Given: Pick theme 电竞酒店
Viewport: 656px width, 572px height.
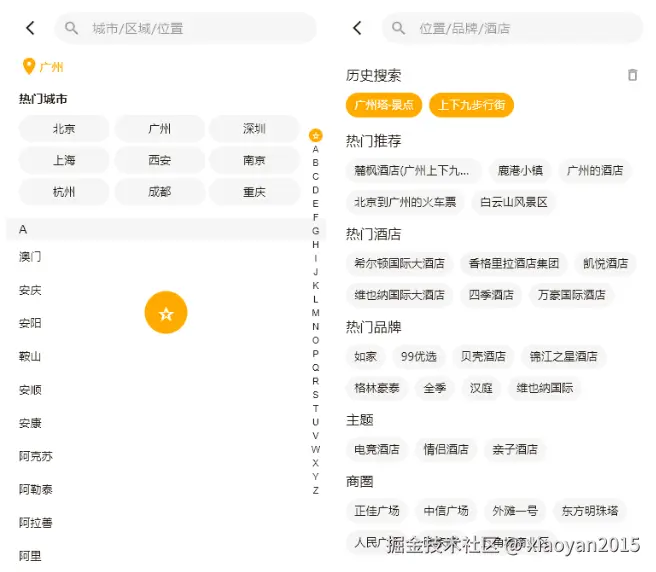Looking at the screenshot, I should coord(377,449).
